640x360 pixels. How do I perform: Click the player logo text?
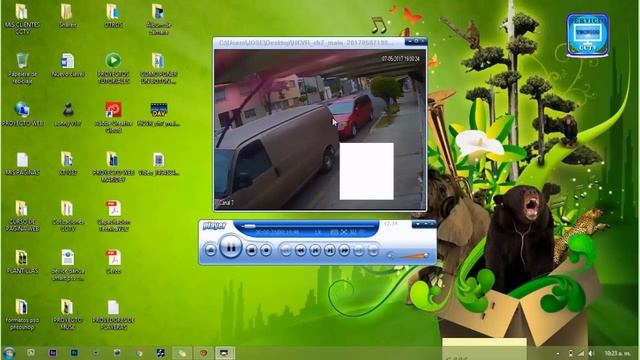click(x=214, y=226)
